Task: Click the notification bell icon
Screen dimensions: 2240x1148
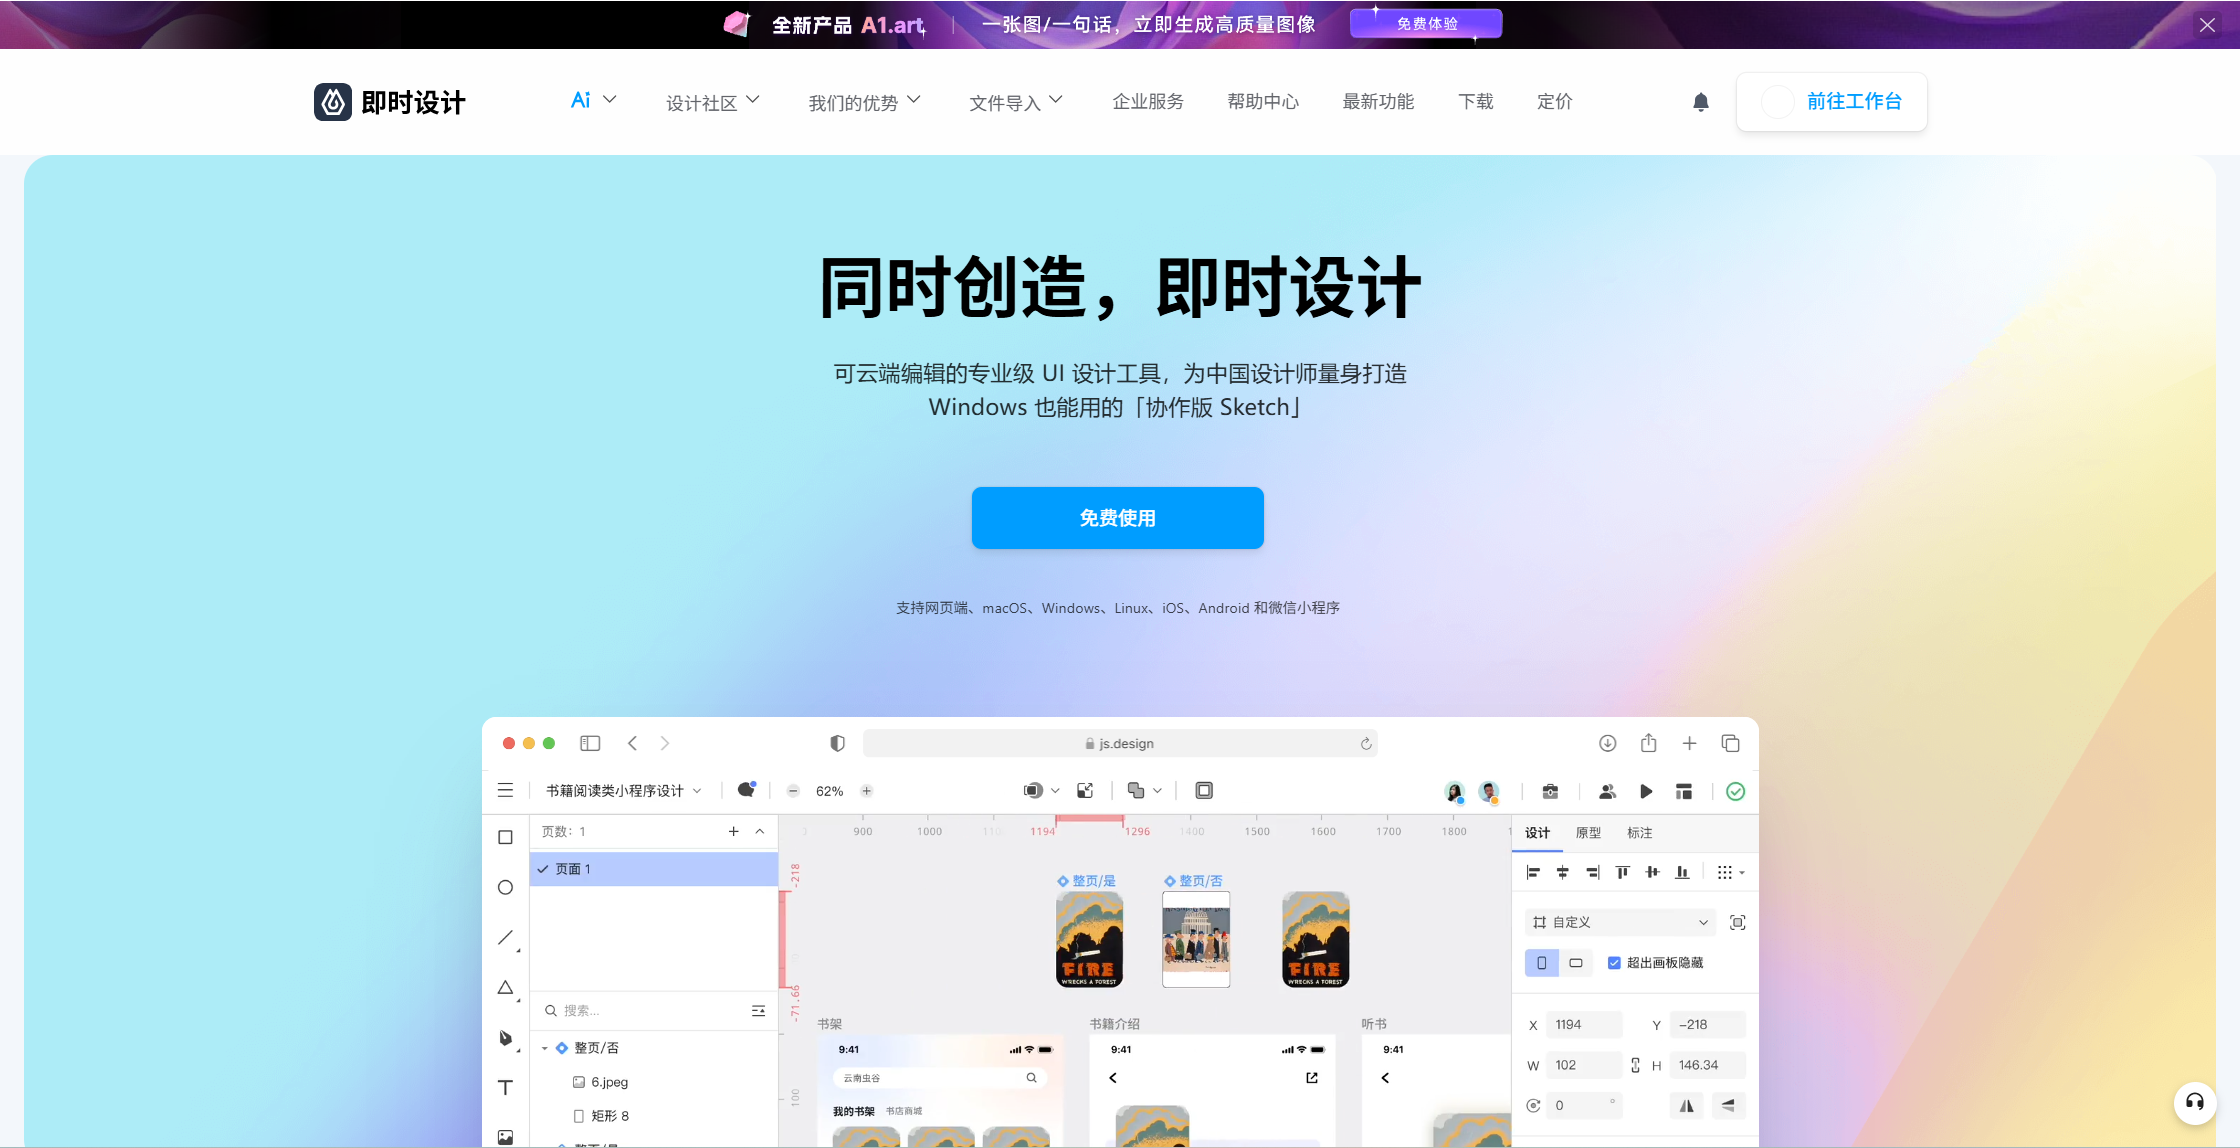Action: click(1701, 102)
